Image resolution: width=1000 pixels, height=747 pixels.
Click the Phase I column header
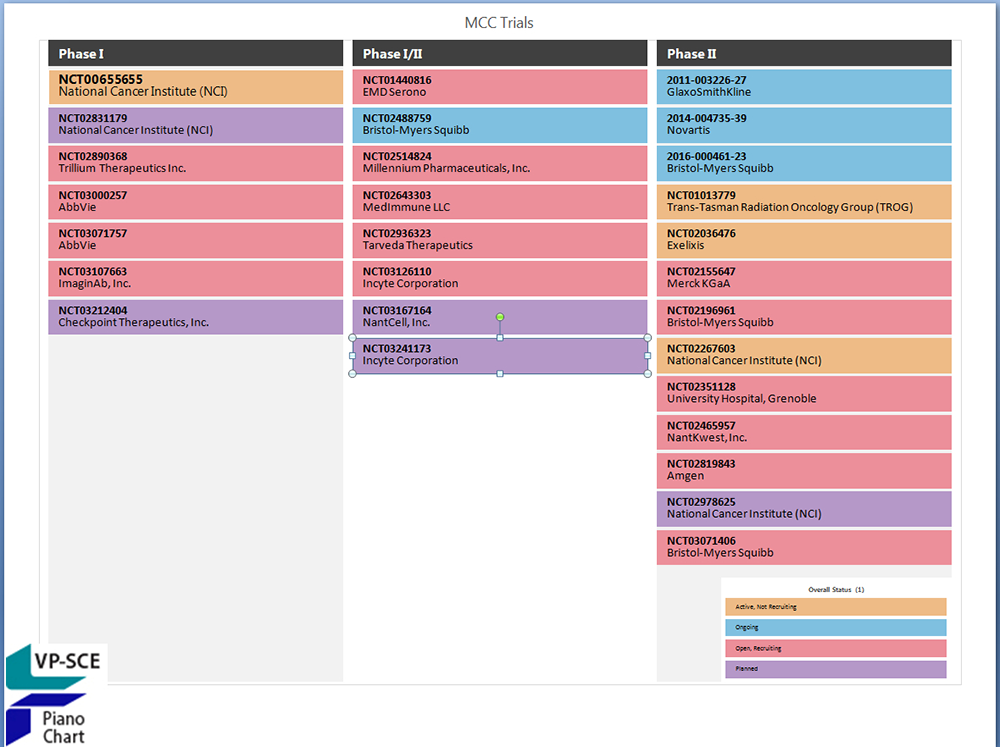(x=196, y=54)
